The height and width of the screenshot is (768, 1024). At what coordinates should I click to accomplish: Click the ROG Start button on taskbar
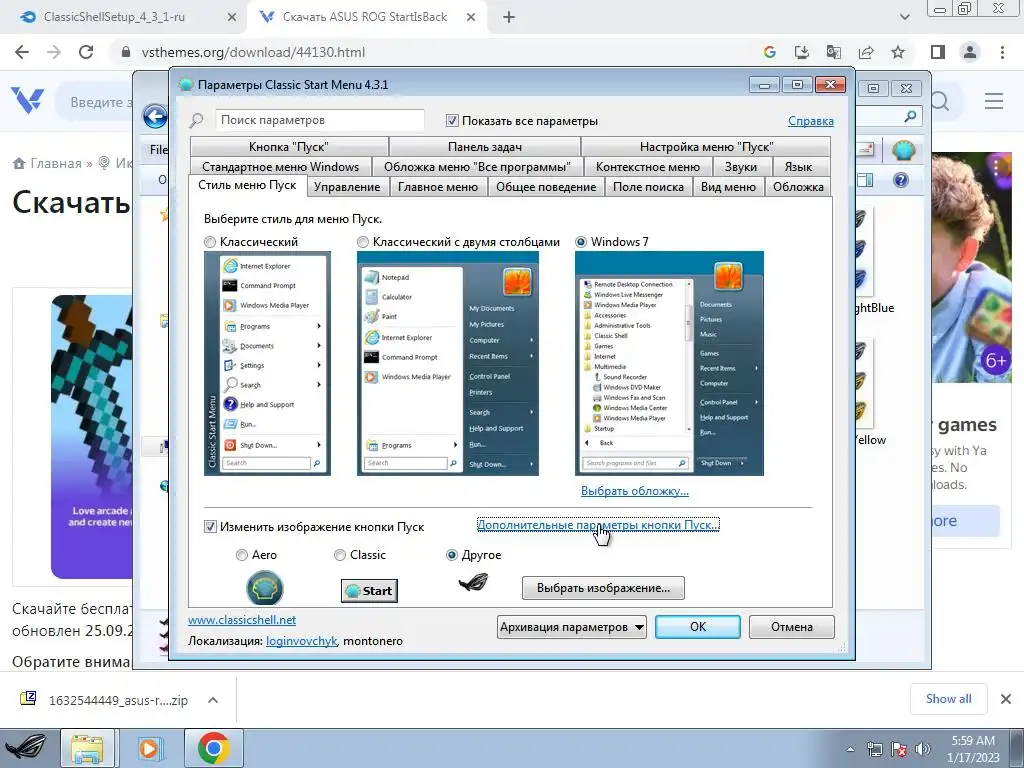26,748
